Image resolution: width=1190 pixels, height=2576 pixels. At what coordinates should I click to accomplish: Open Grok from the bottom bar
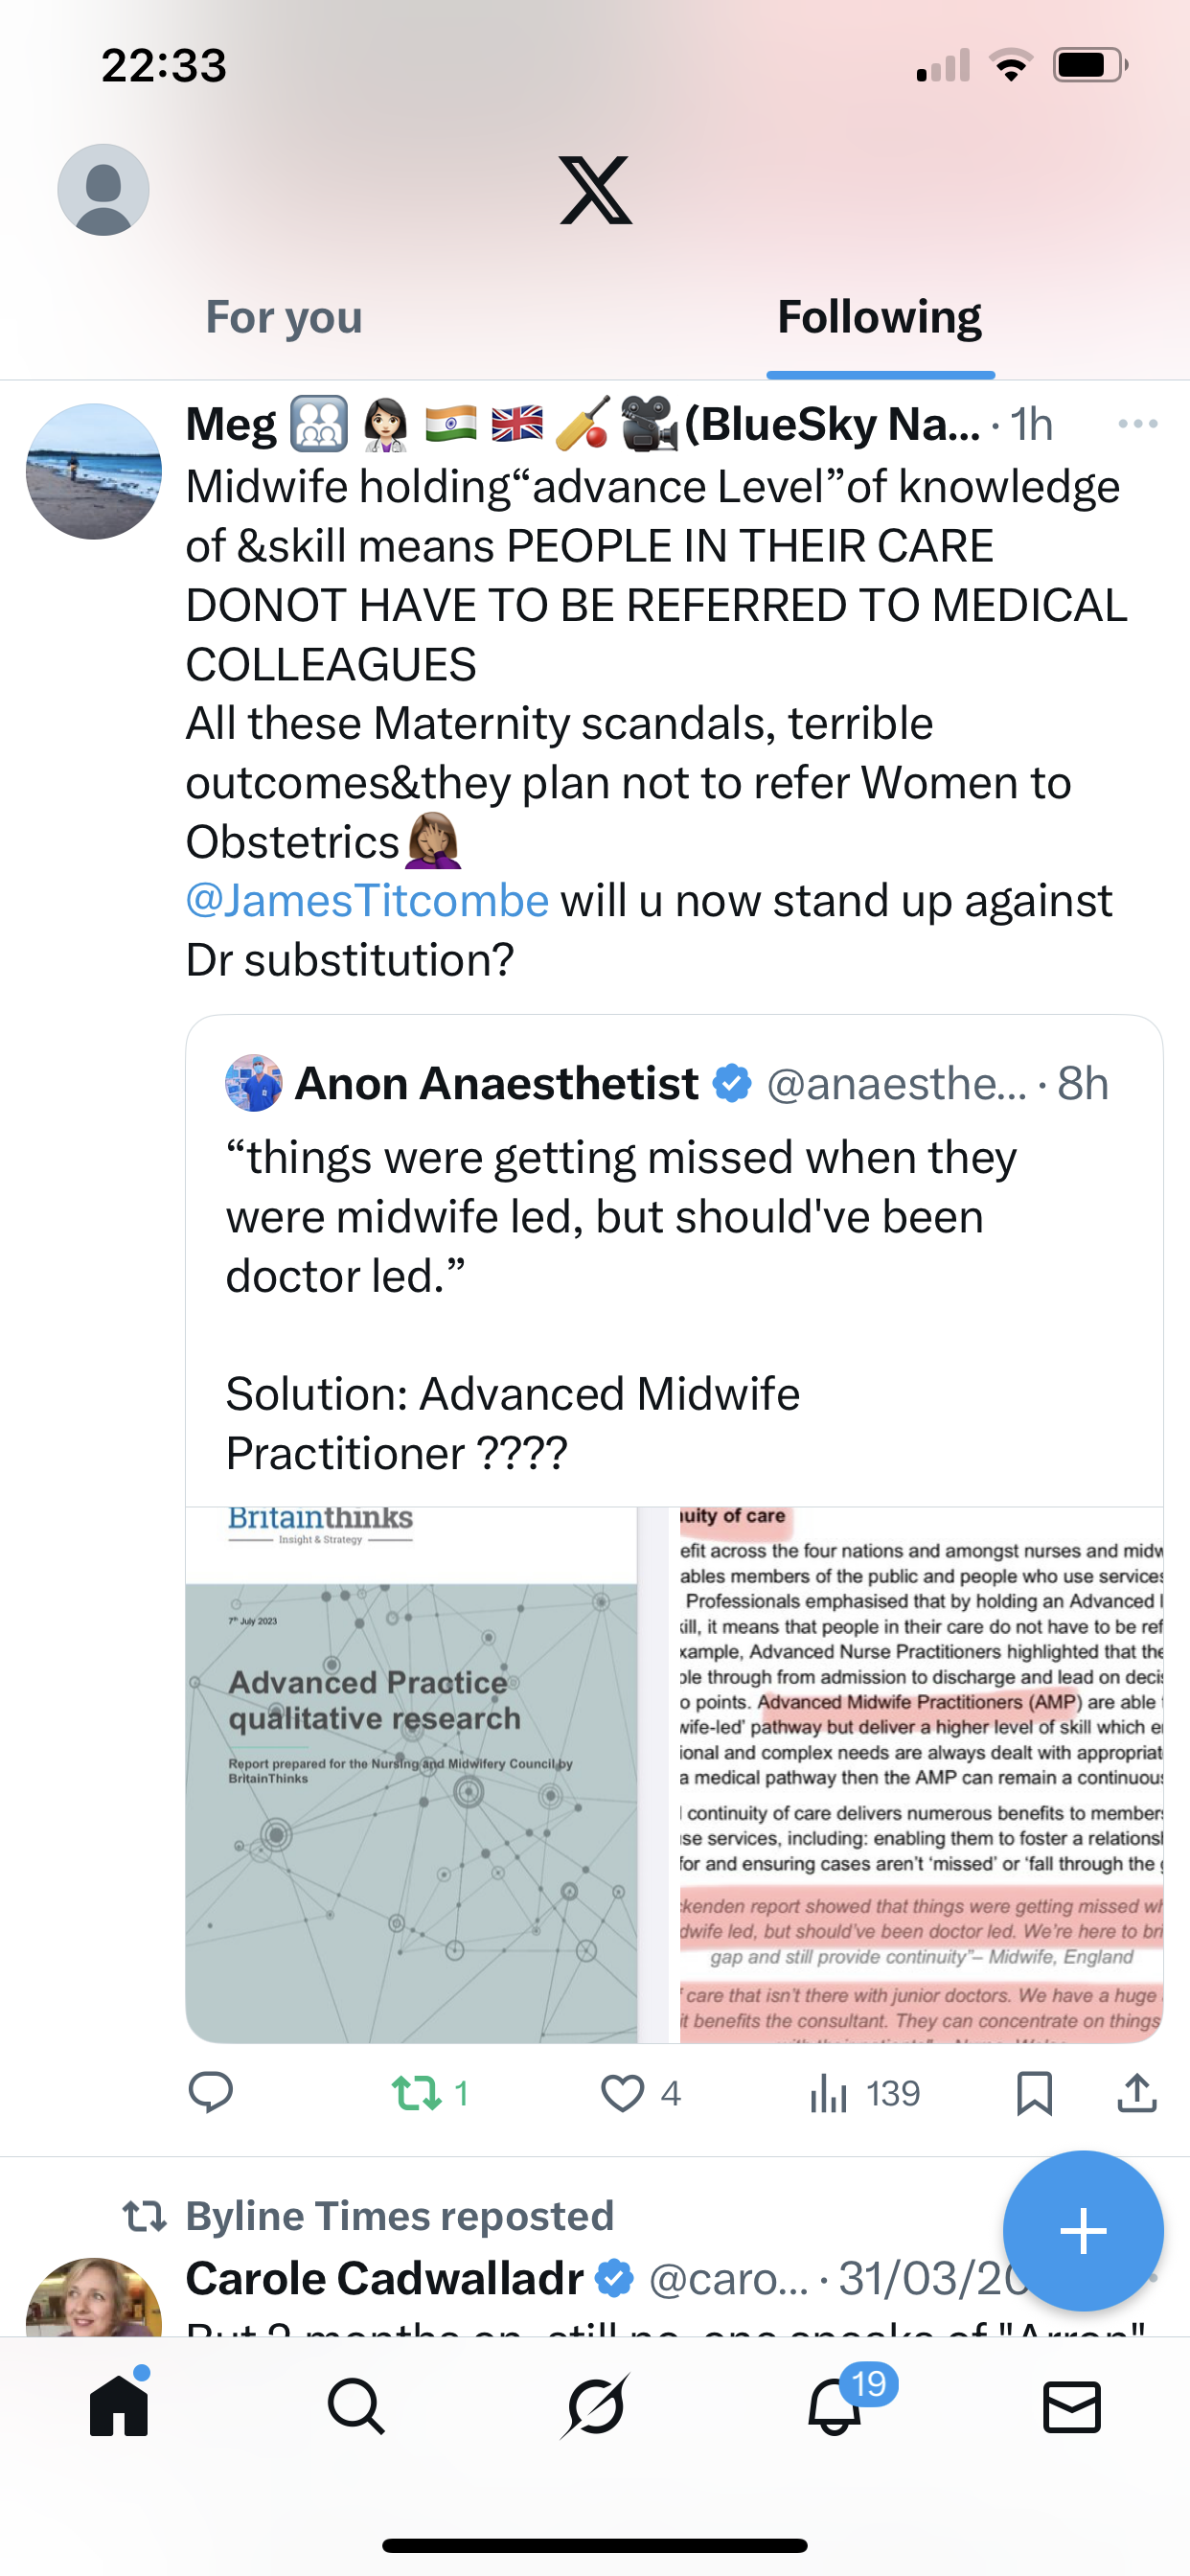595,2406
